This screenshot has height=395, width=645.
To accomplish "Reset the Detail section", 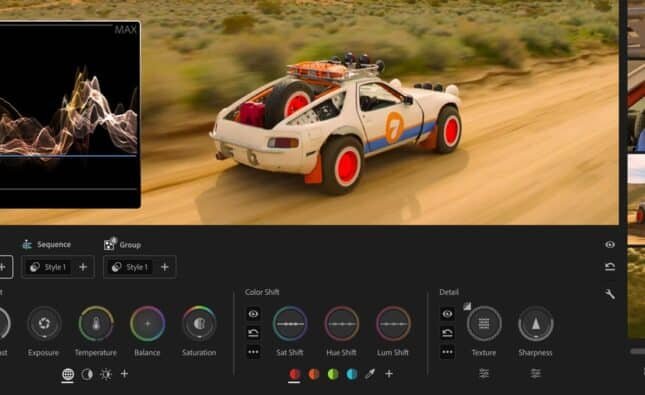I will click(448, 332).
